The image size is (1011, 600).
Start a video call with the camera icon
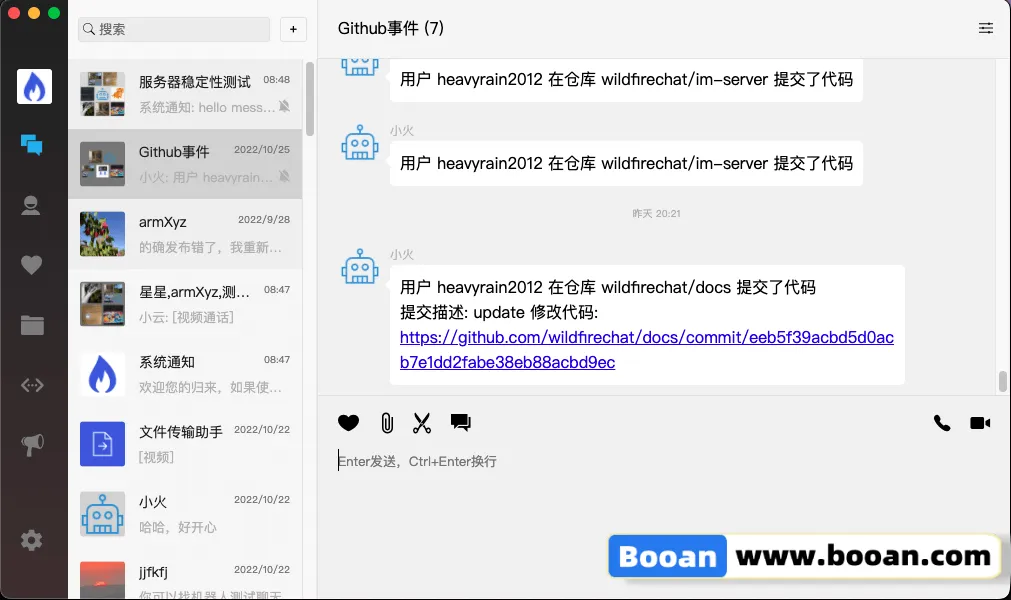tap(980, 423)
